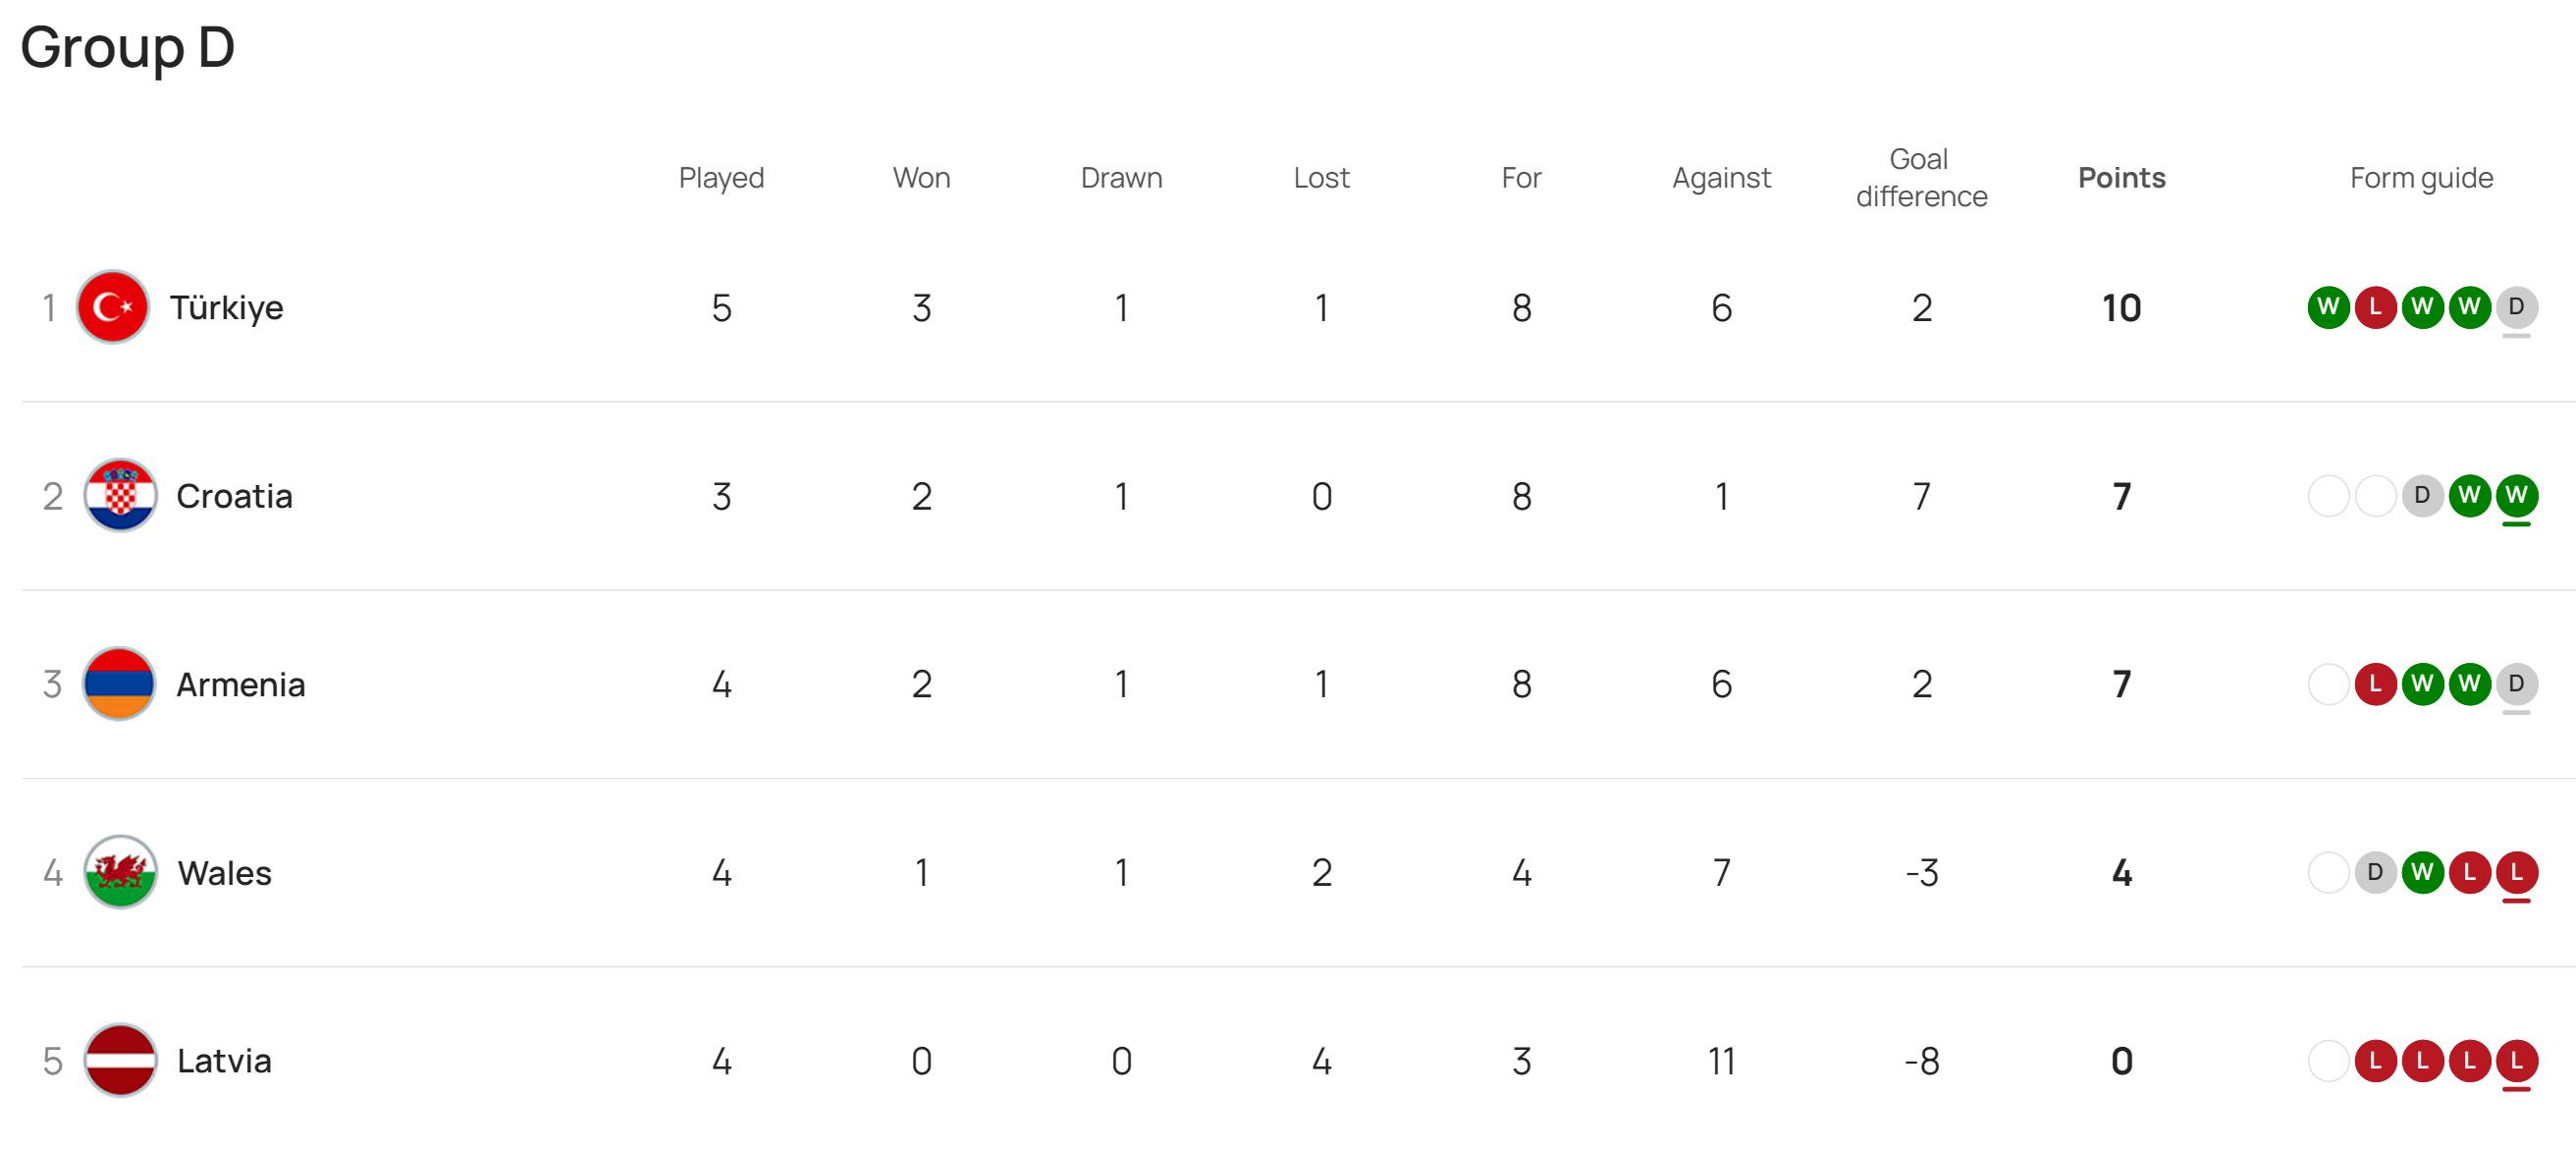This screenshot has height=1149, width=2576.
Task: Select Wales's draw form badge
Action: [x=2375, y=872]
